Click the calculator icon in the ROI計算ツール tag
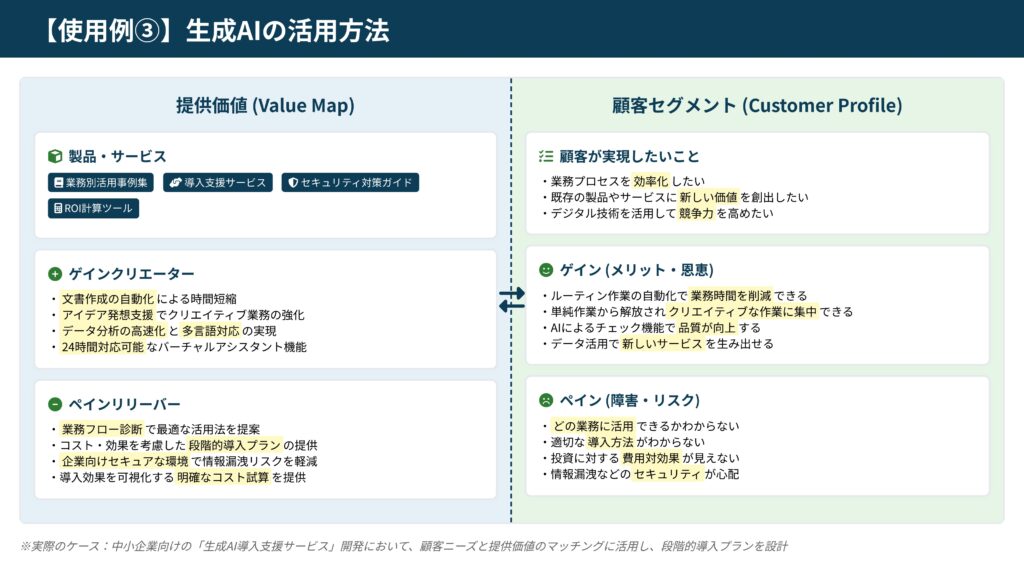 point(58,209)
